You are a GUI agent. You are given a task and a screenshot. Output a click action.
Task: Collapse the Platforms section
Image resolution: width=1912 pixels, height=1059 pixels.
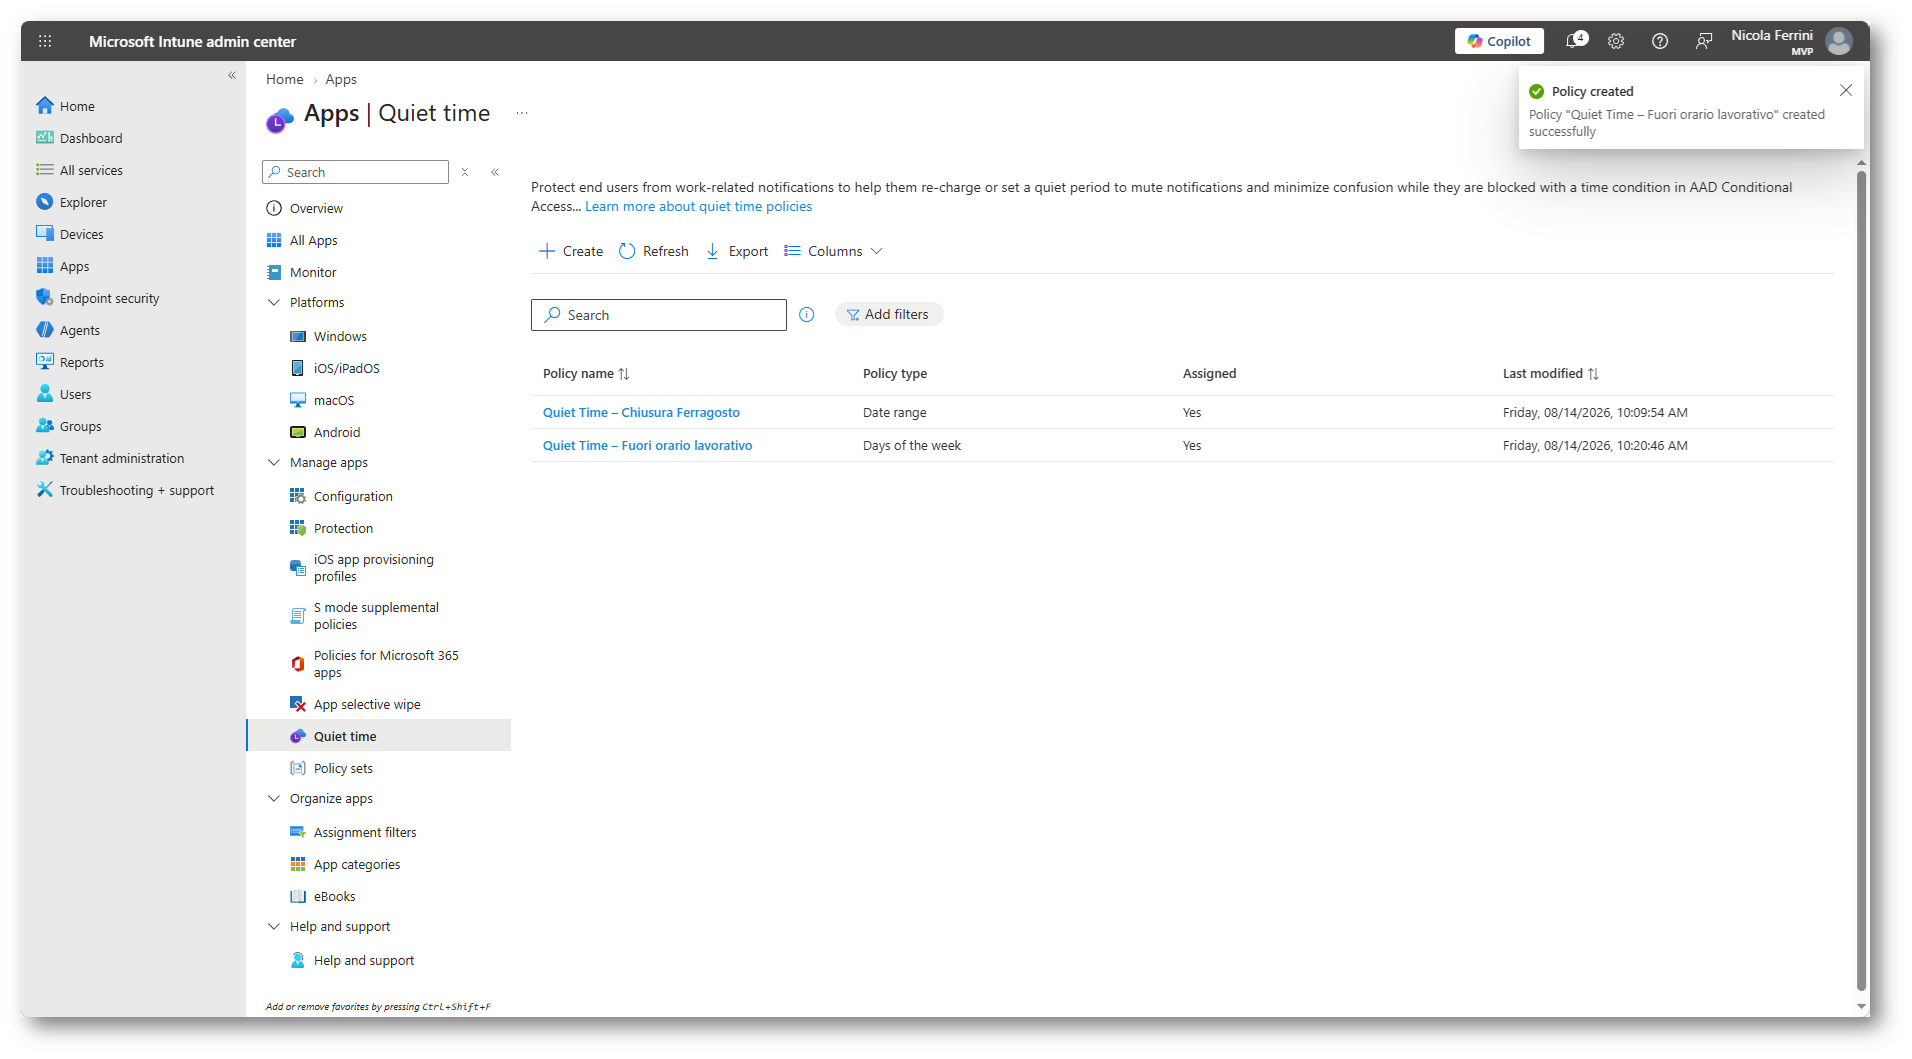[274, 302]
